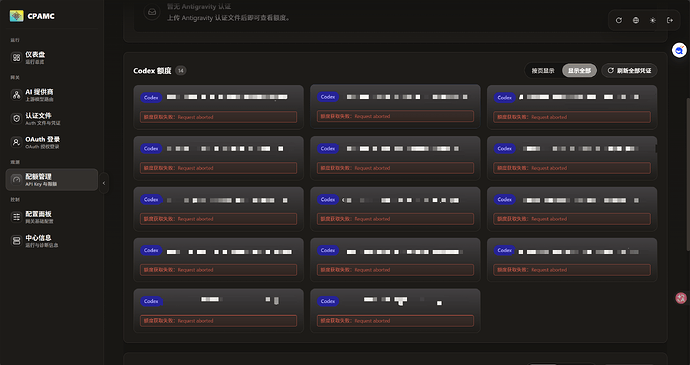Open the blue floating assistant icon
Screen dimensions: 690x365
[679, 50]
